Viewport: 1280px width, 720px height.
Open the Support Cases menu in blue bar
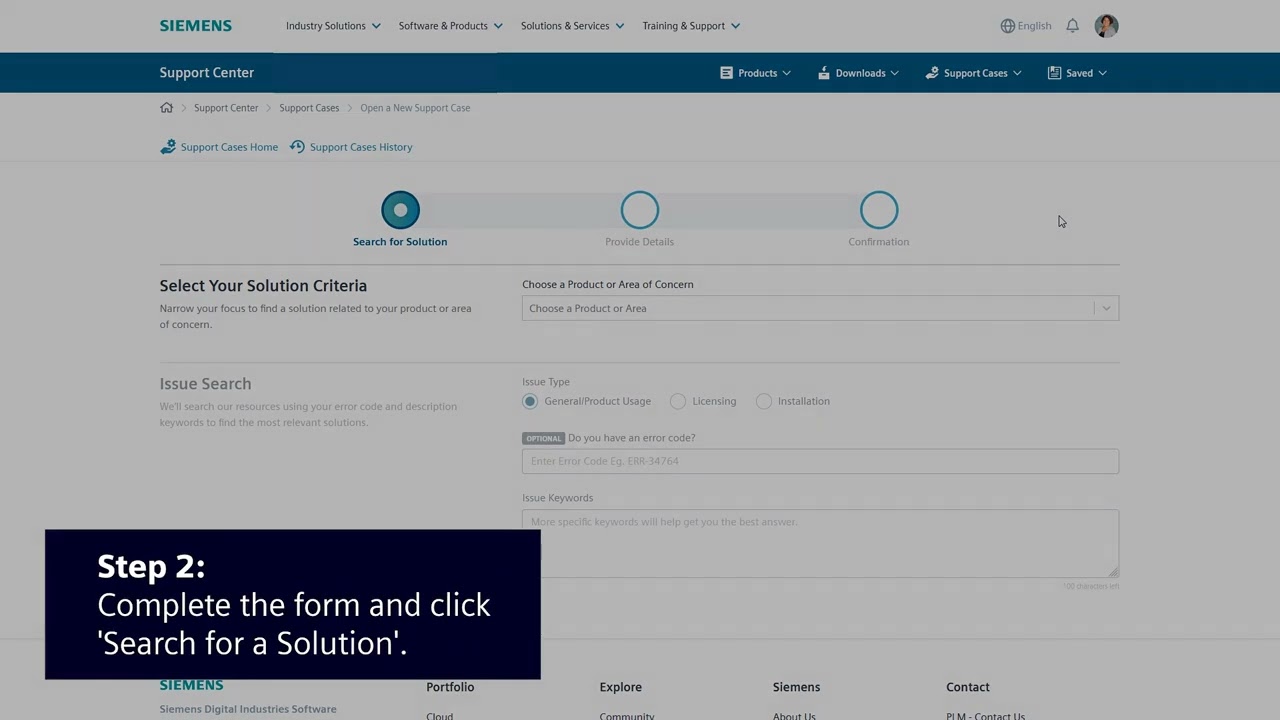click(x=973, y=73)
